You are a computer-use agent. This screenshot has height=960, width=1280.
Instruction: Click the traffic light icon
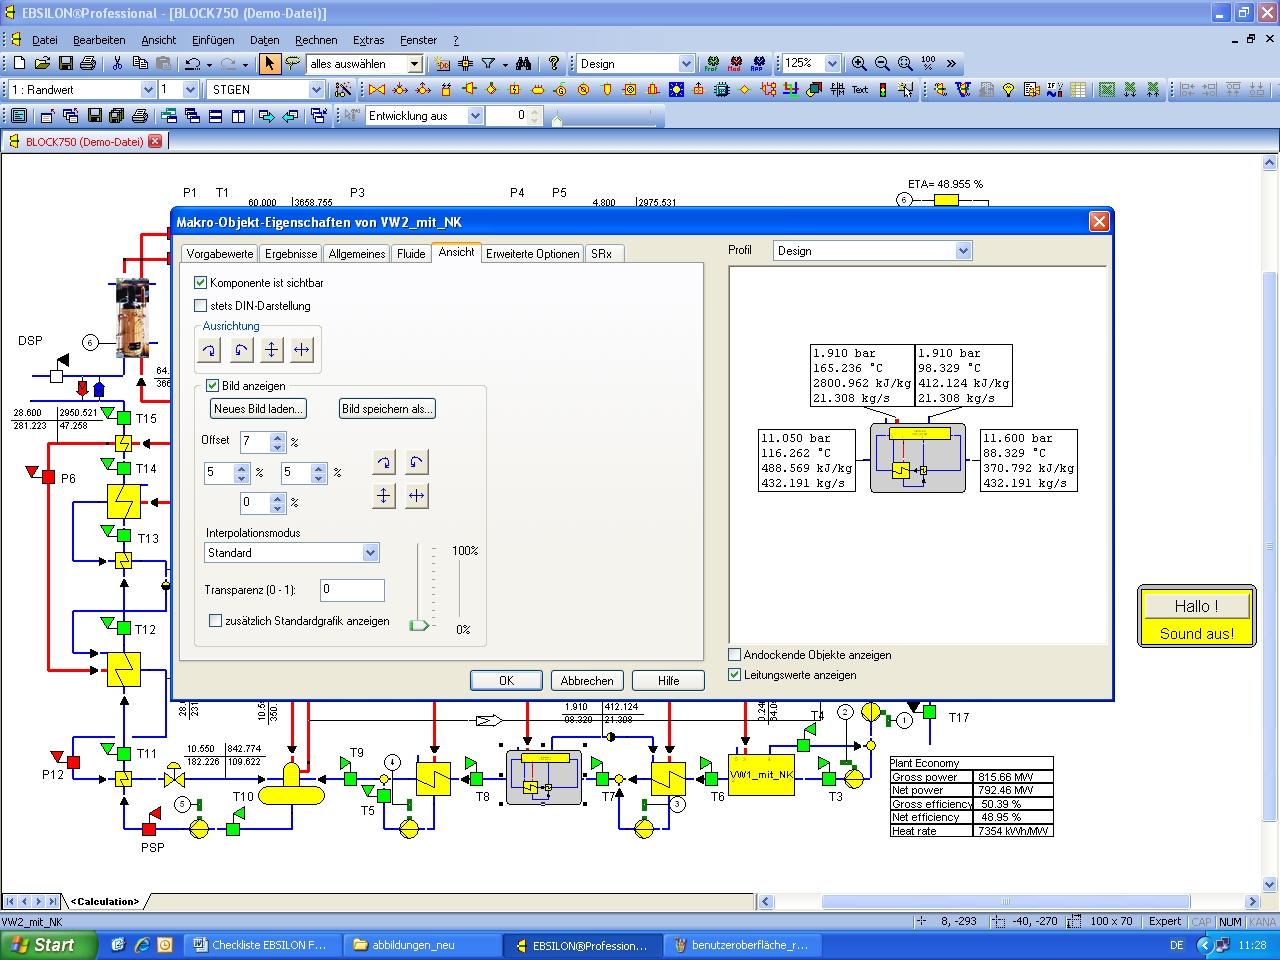tap(883, 89)
